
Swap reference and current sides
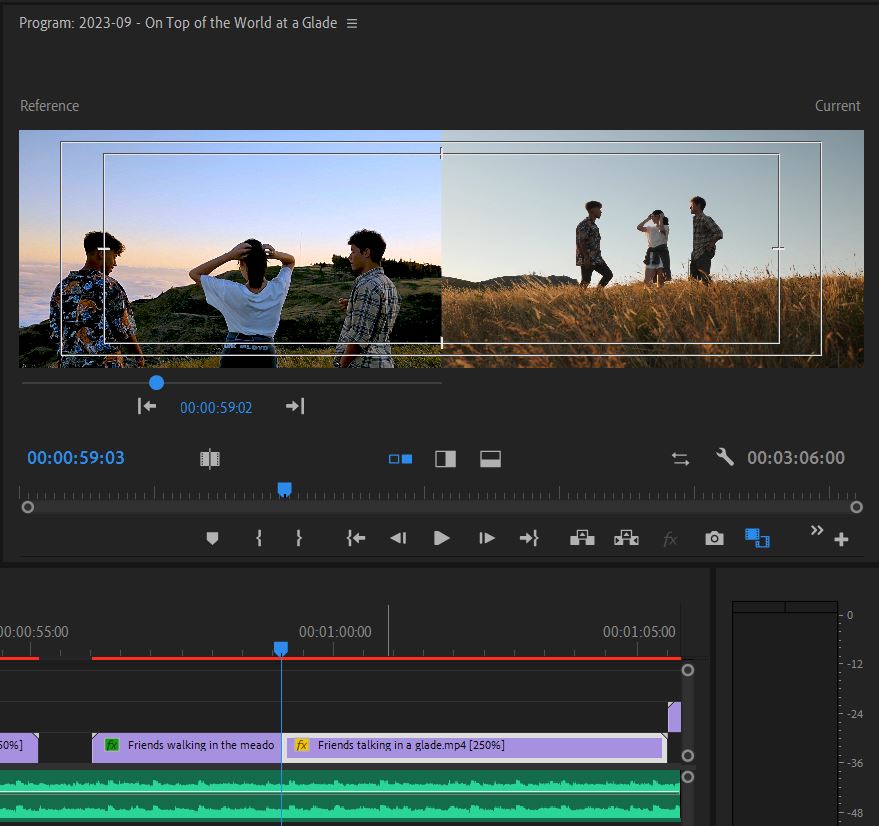click(681, 459)
